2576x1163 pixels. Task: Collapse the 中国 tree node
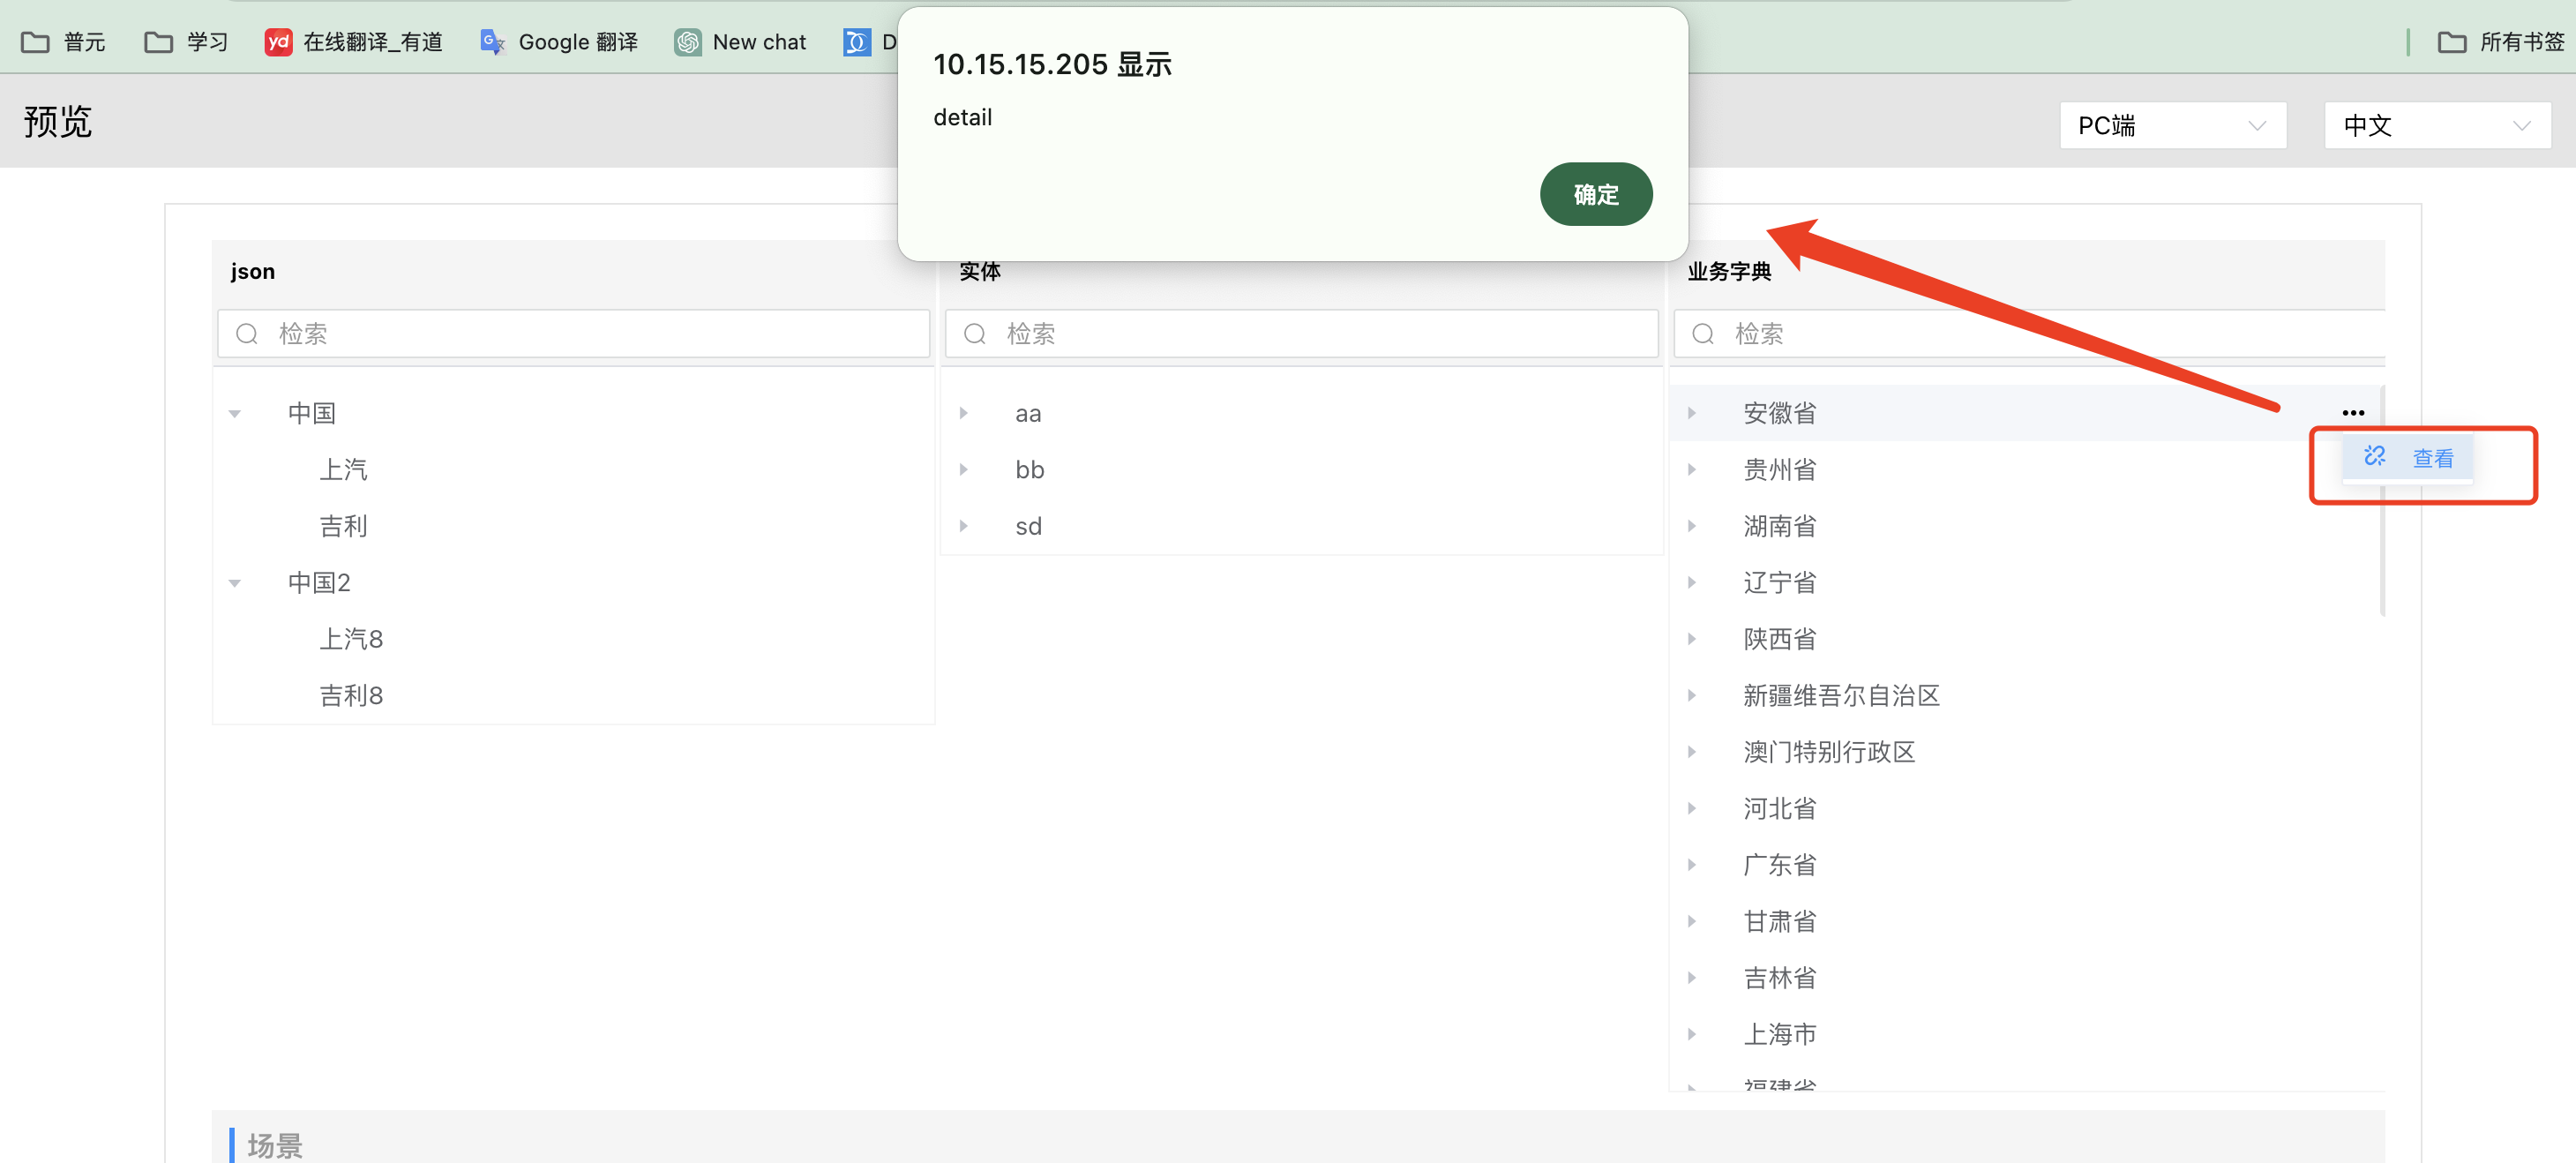[x=235, y=413]
